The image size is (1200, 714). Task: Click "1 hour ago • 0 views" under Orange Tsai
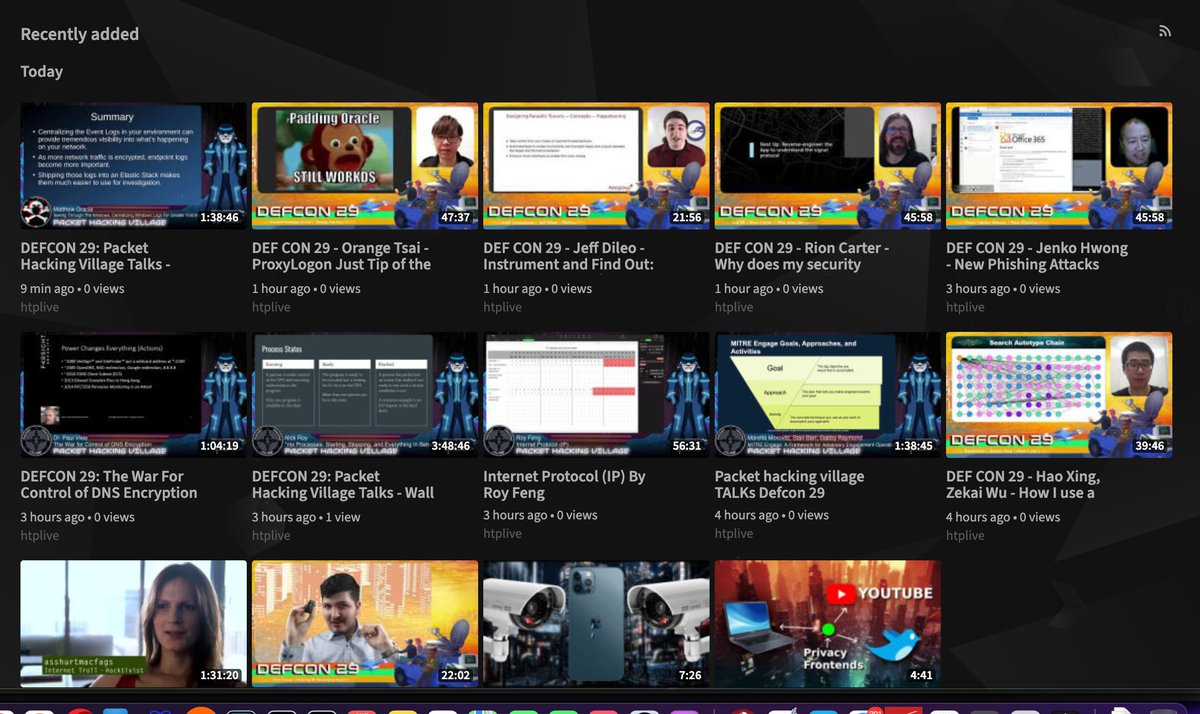click(x=306, y=289)
